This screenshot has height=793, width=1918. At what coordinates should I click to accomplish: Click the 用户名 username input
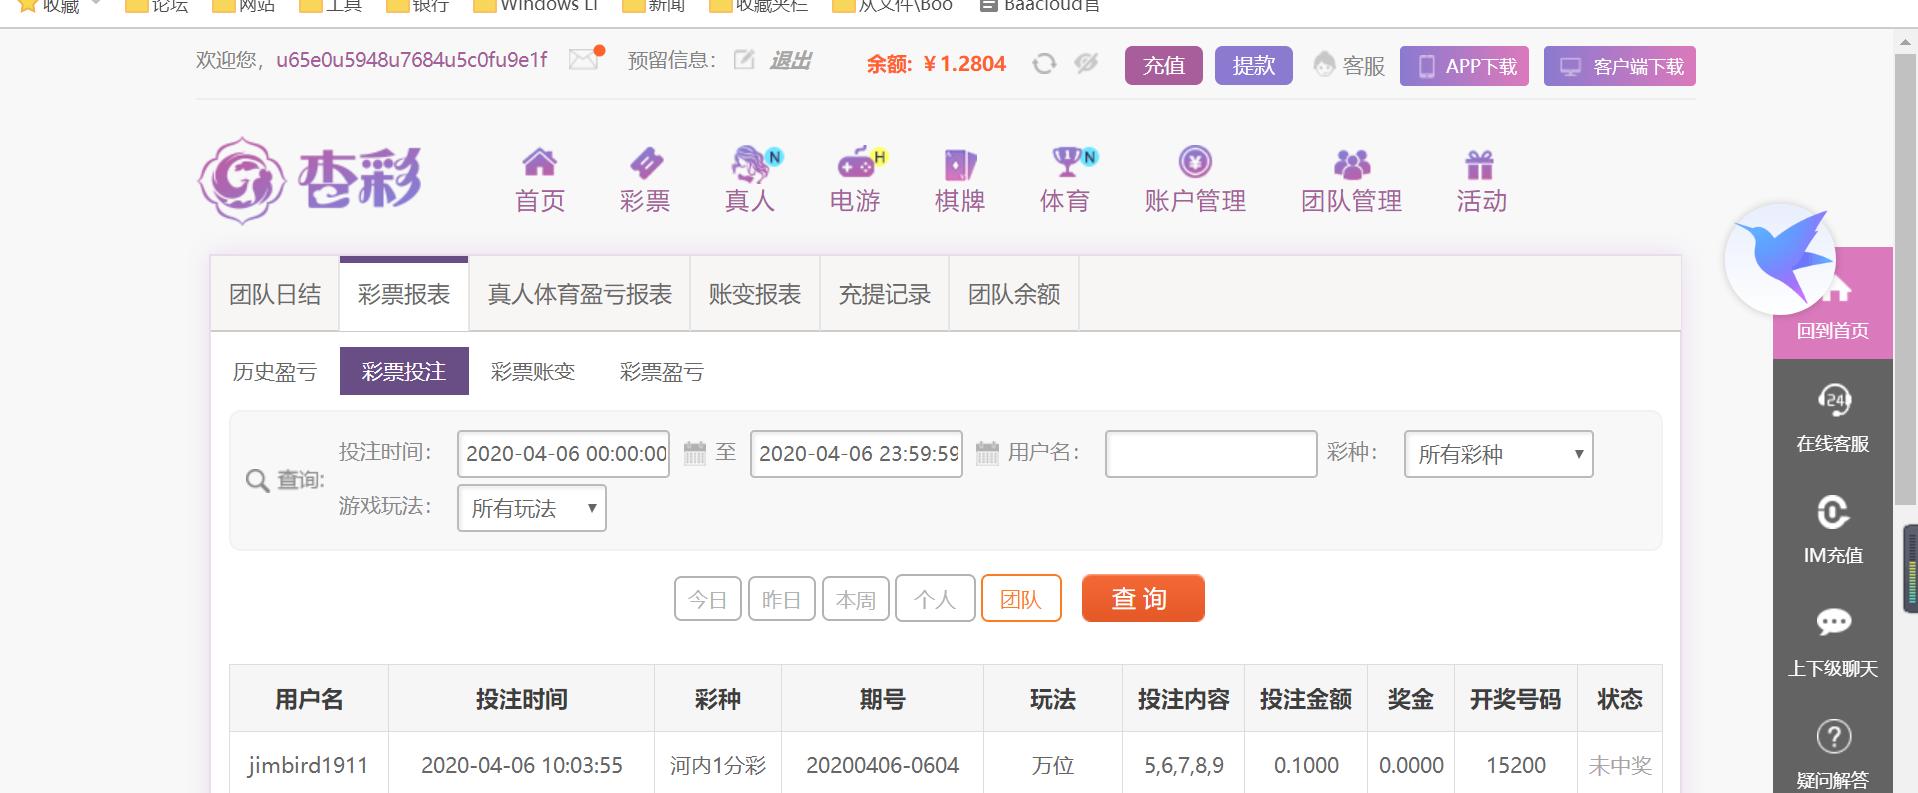[1211, 454]
